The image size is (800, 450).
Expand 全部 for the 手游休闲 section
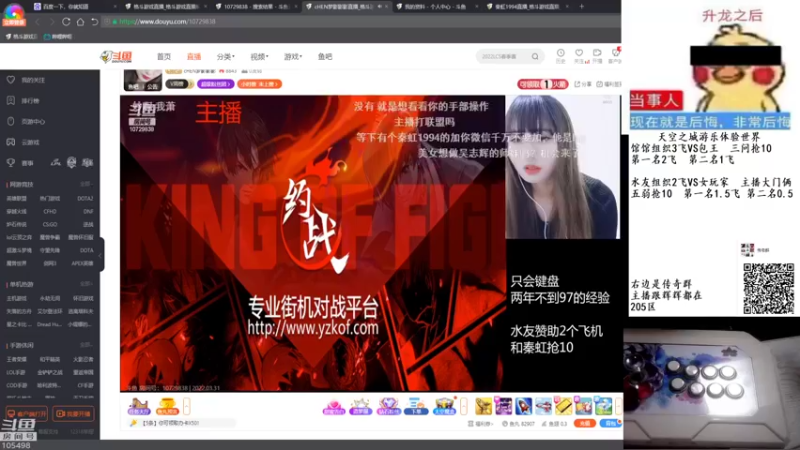86,345
